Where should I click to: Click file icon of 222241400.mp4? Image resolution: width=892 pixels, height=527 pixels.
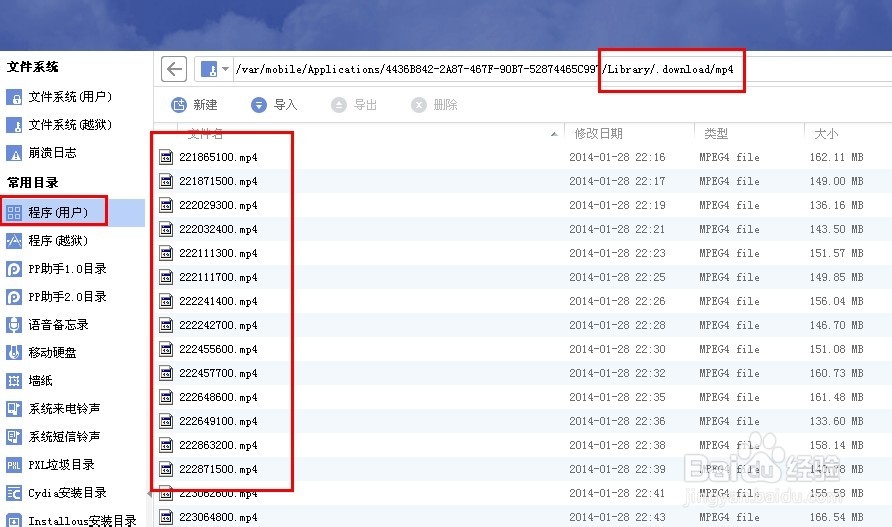point(166,301)
